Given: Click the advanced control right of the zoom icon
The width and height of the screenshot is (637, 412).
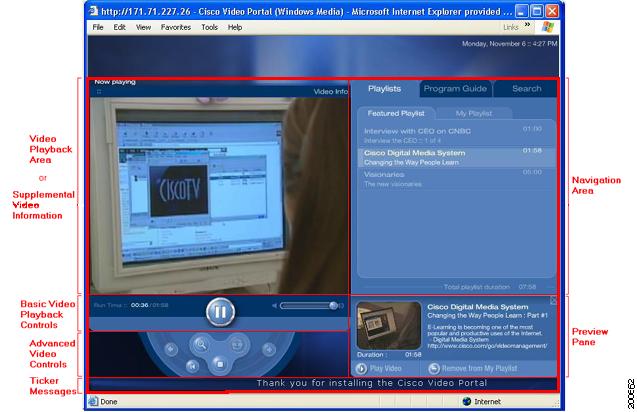Looking at the screenshot, I should click(x=238, y=345).
